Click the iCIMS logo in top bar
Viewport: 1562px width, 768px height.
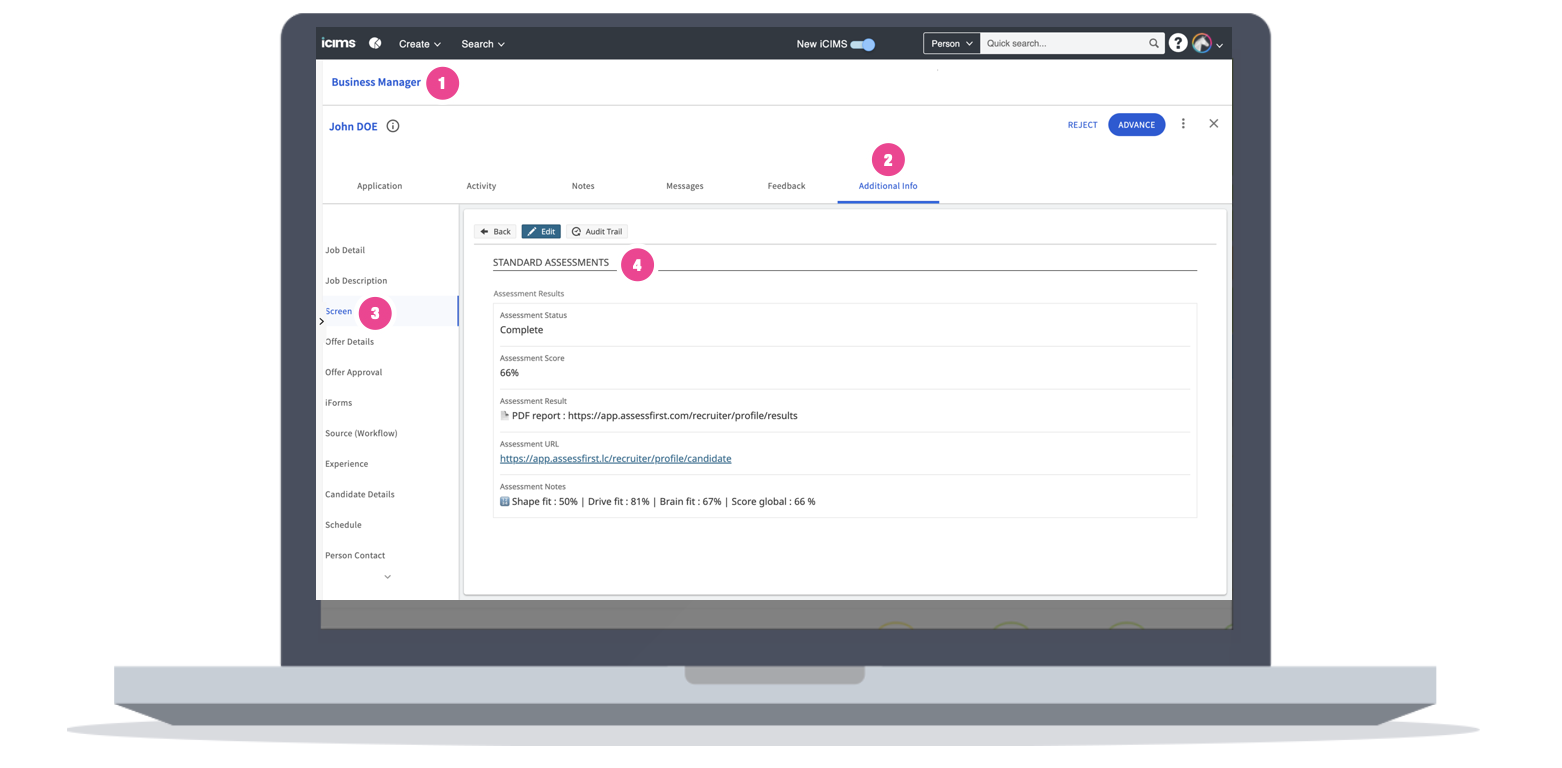click(338, 43)
